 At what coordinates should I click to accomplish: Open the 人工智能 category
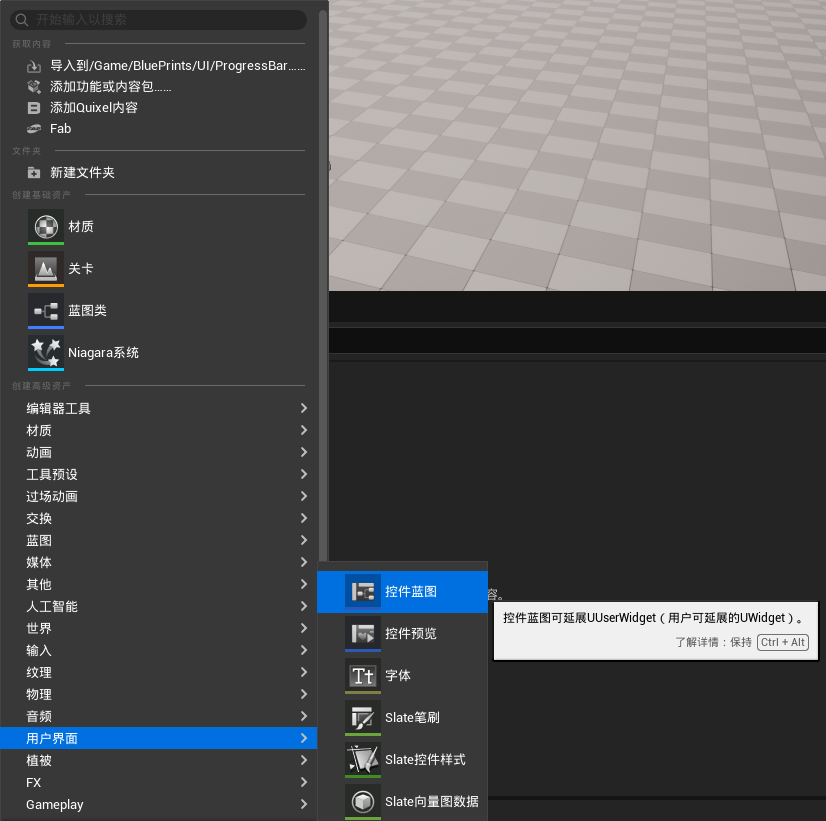pos(159,606)
